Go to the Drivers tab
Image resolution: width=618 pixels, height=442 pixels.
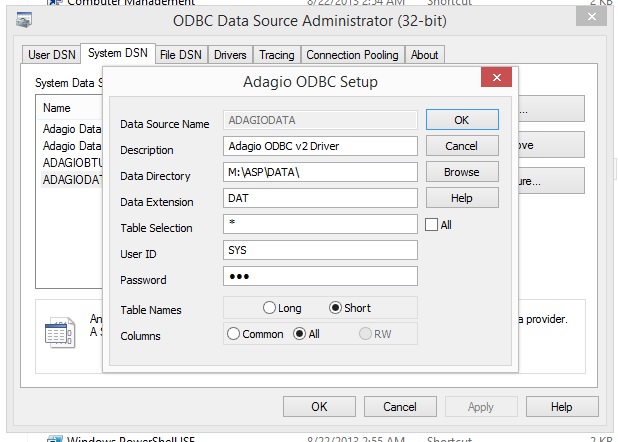[230, 55]
